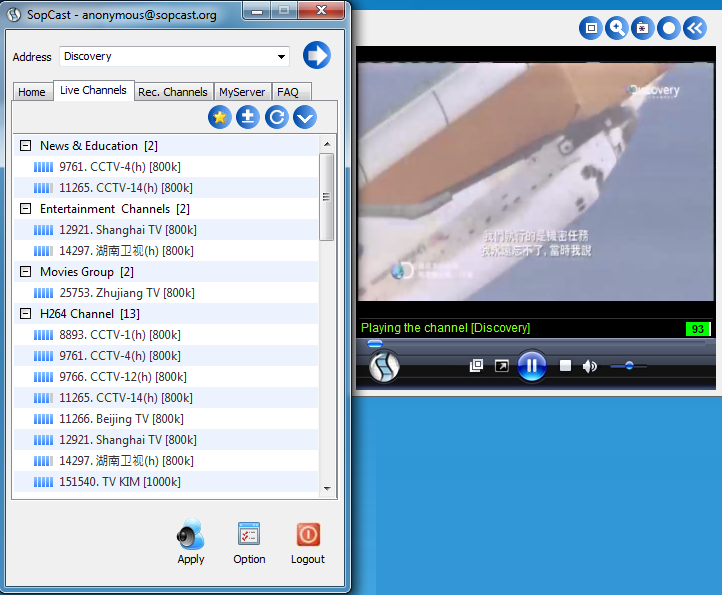
Task: Click the player volume slider
Action: (629, 366)
